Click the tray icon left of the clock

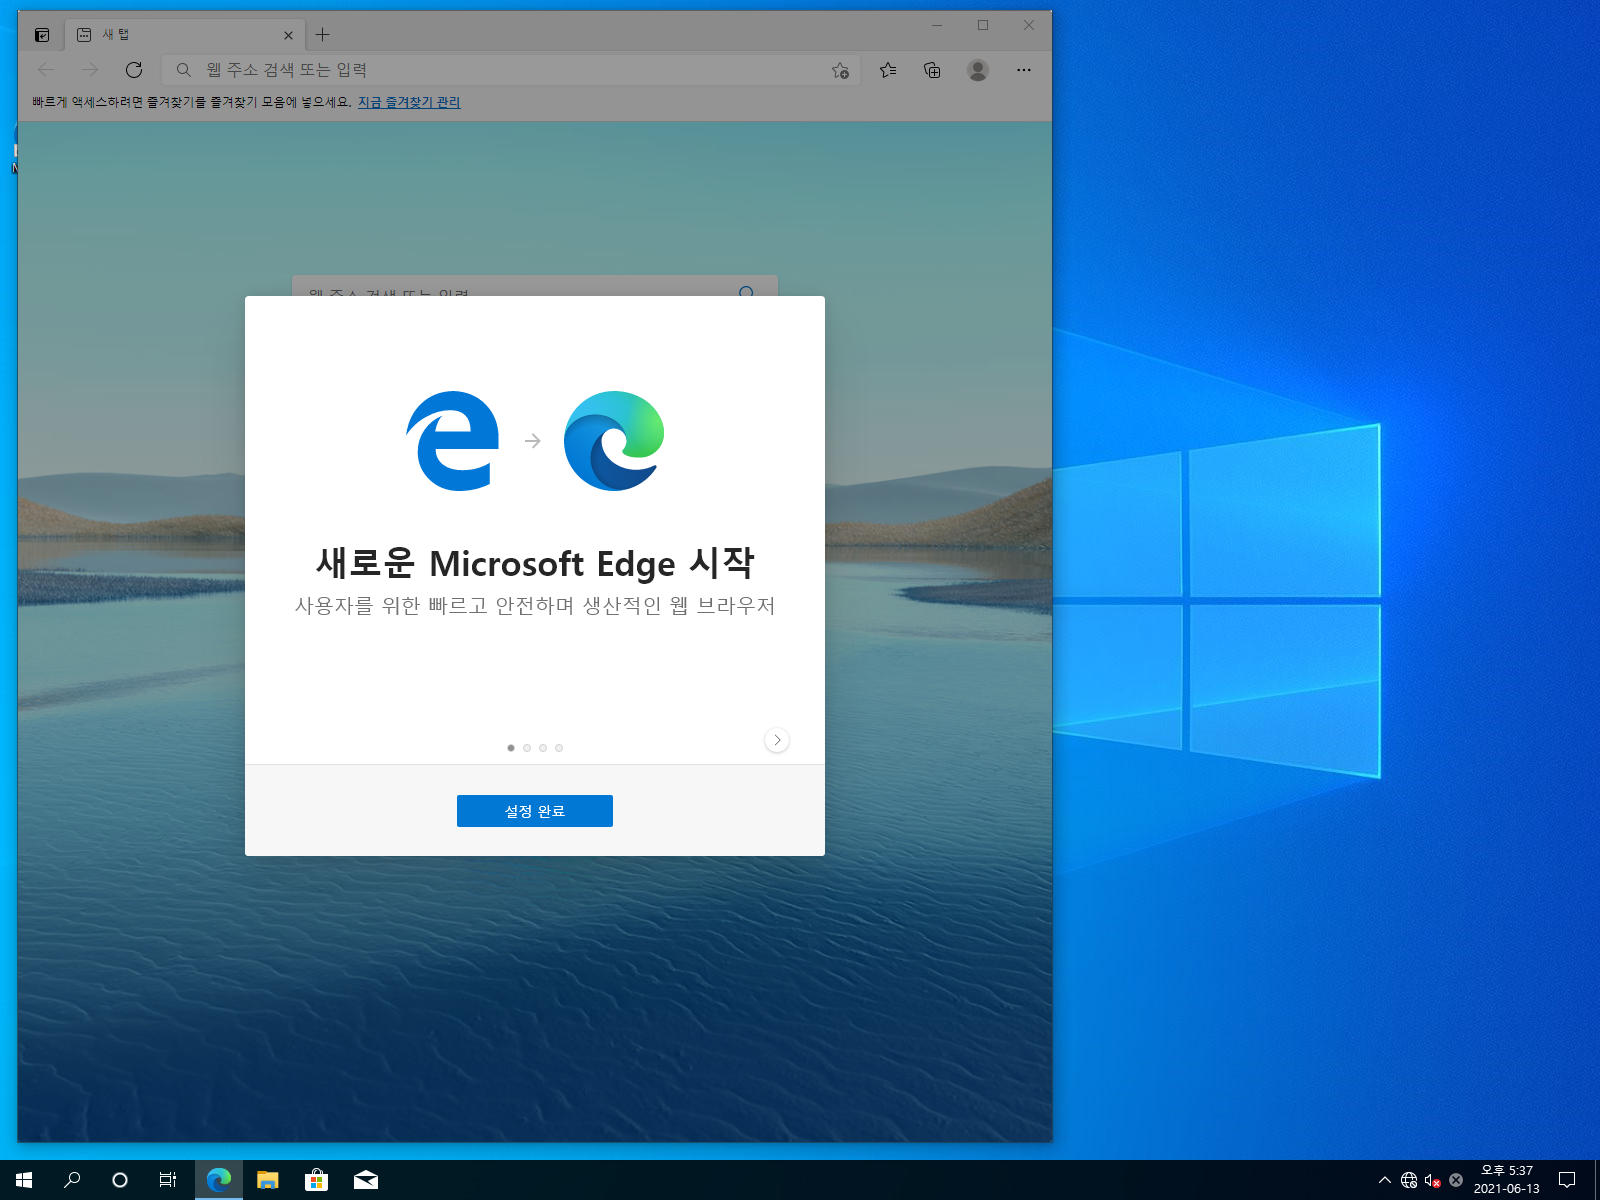coord(1456,1180)
